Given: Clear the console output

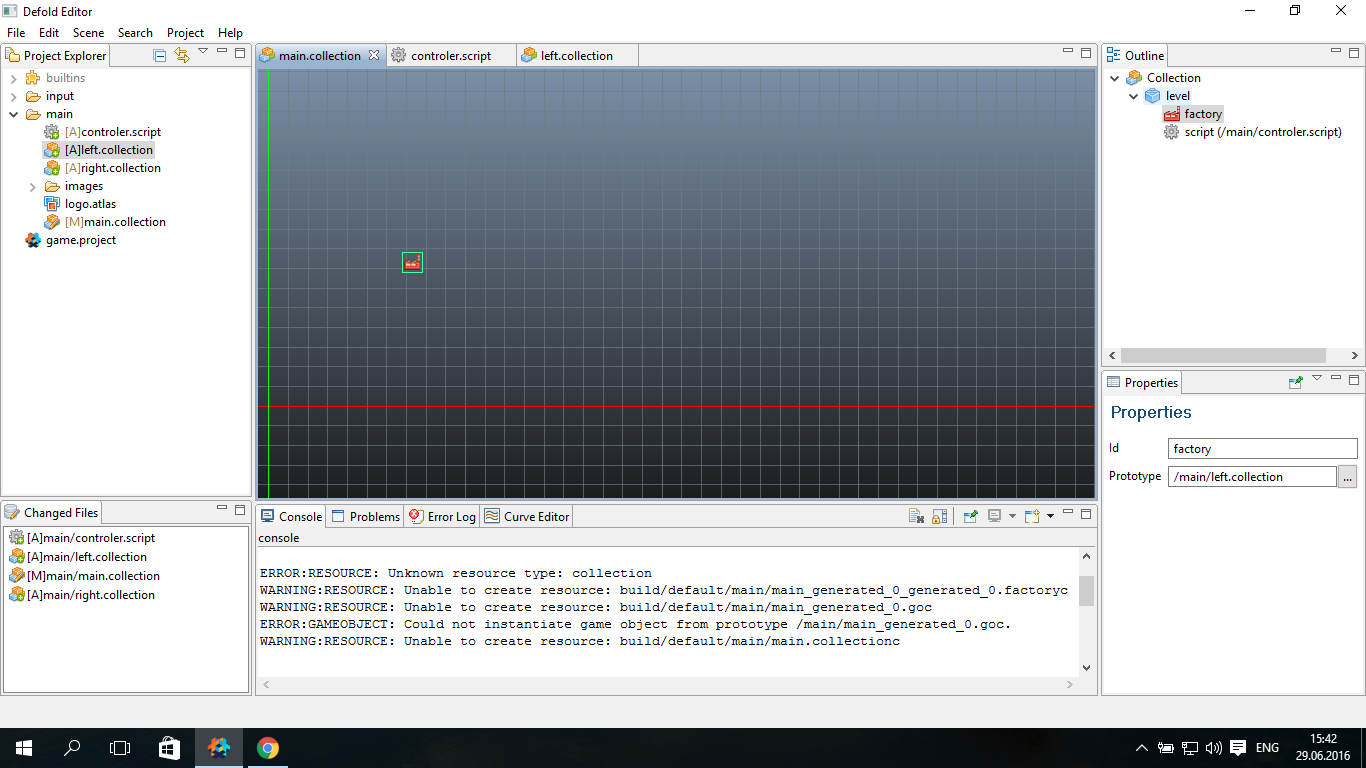Looking at the screenshot, I should tap(916, 516).
